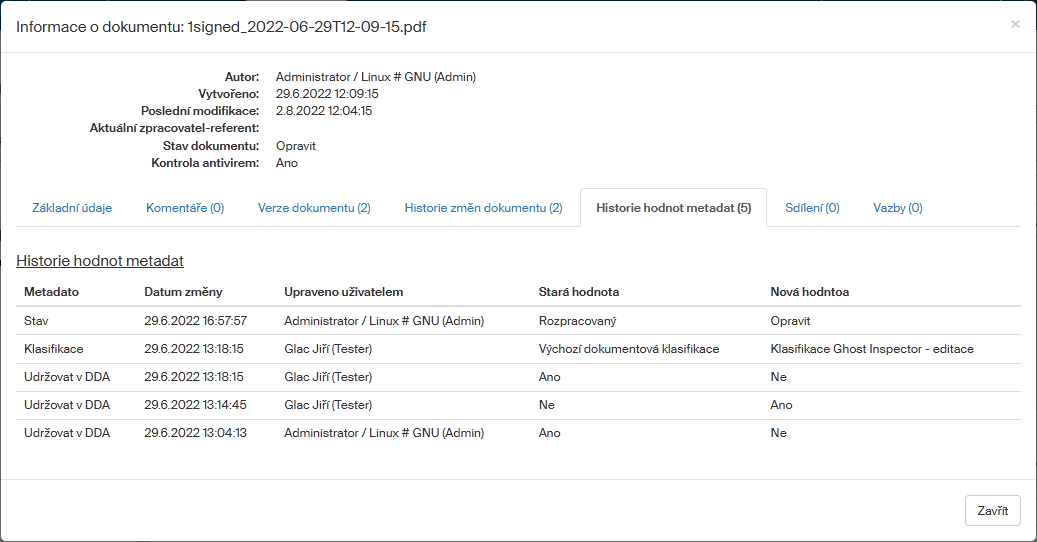Click the Datum změny column header
Viewport: 1037px width, 542px height.
coord(183,292)
